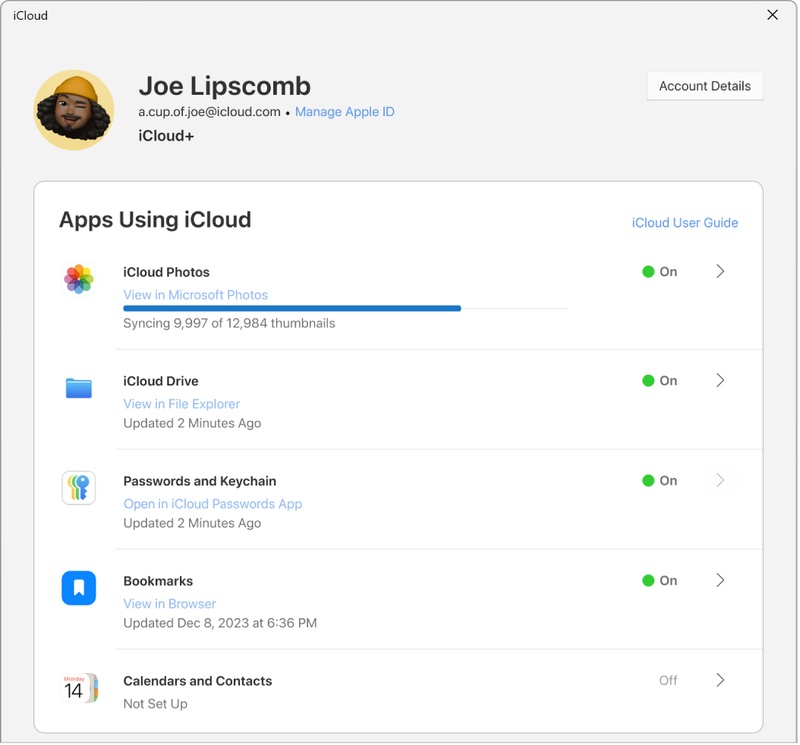Viewport: 800px width, 745px height.
Task: Enable Calendars and Contacts syncing
Action: click(x=667, y=680)
